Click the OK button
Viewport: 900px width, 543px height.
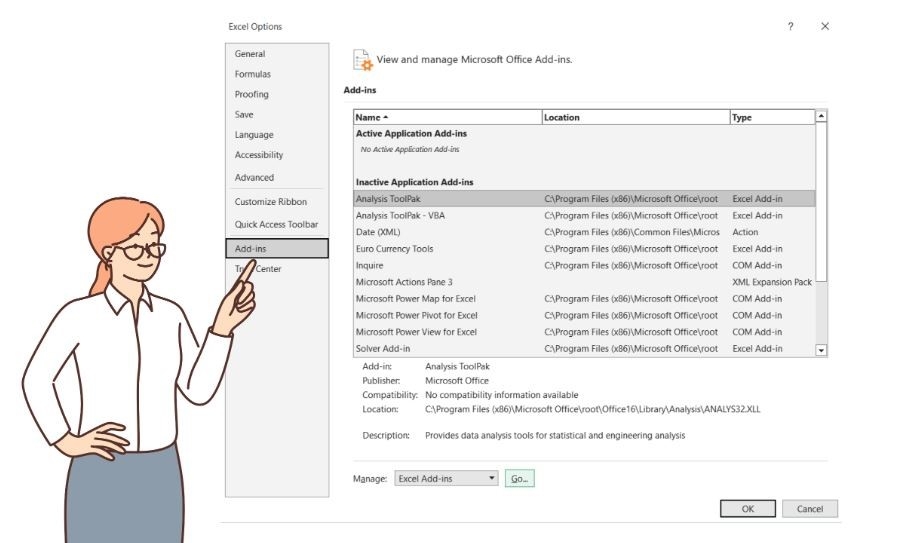click(x=748, y=509)
